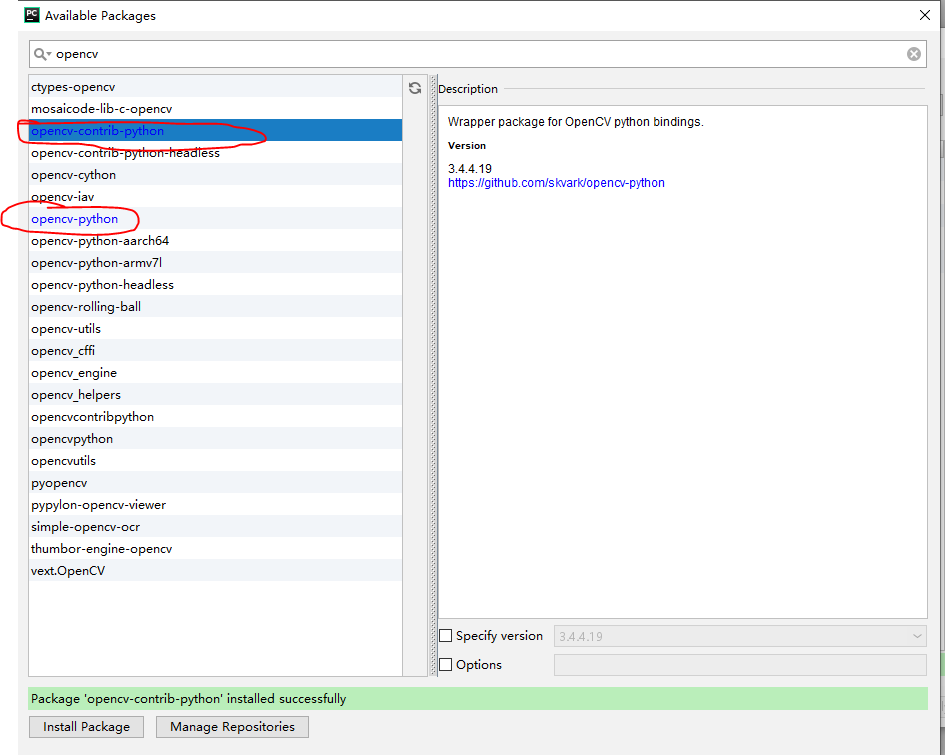Image resolution: width=945 pixels, height=755 pixels.
Task: Enable the Specify version checkbox
Action: (x=445, y=636)
